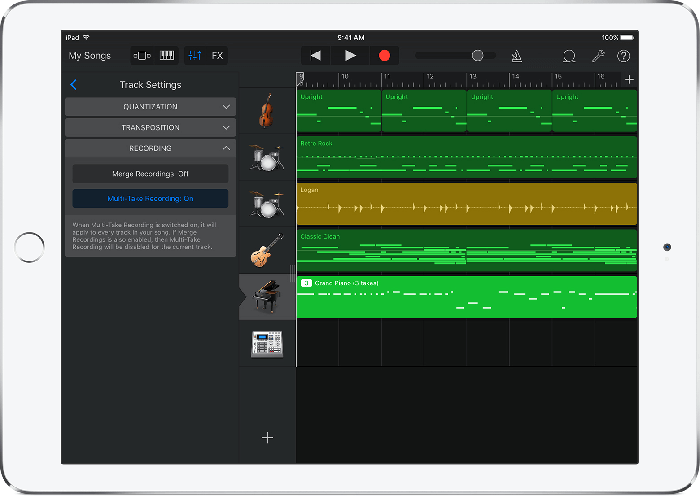Click the master volume slider knob
Image resolution: width=700 pixels, height=496 pixels.
point(478,55)
